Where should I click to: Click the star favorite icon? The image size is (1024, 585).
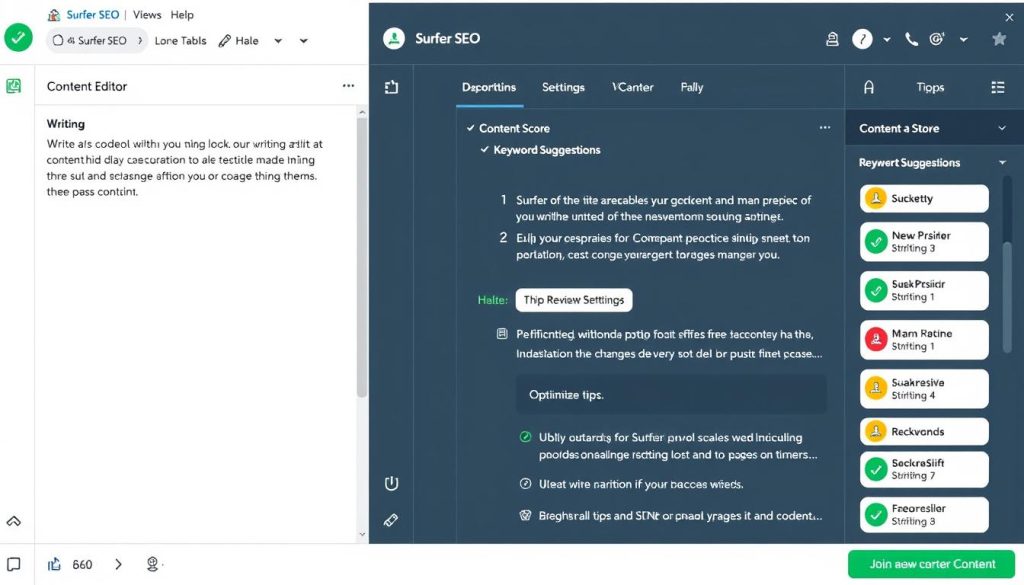click(998, 39)
